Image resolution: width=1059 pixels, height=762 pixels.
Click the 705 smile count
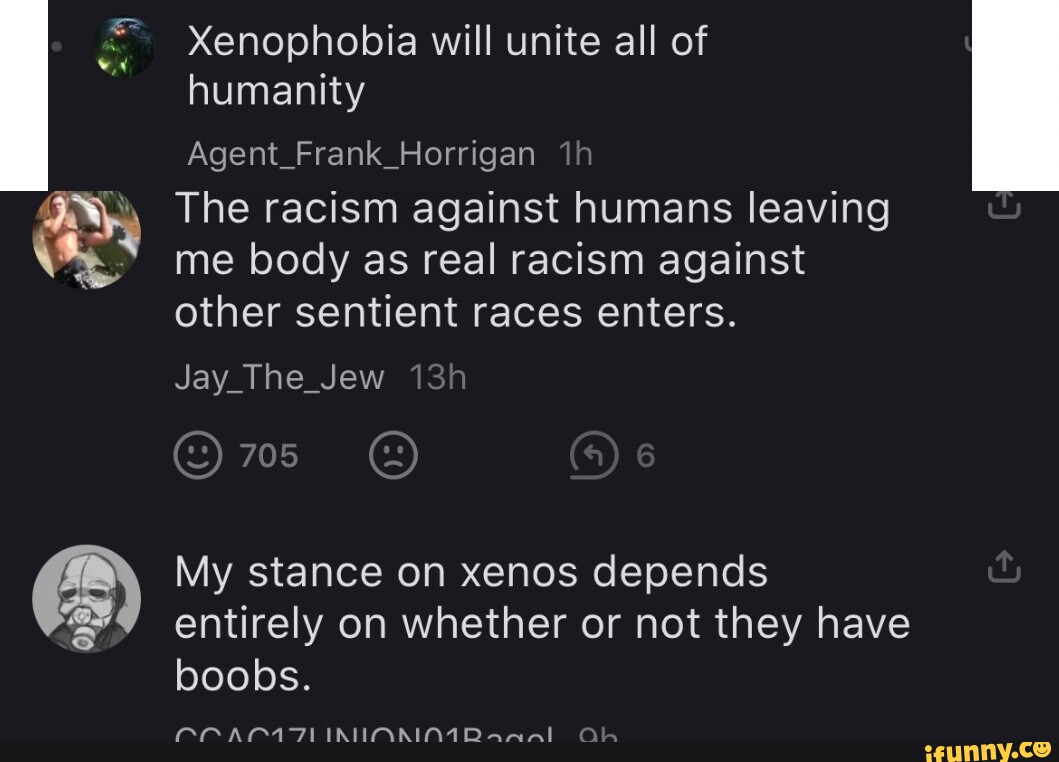pos(269,457)
